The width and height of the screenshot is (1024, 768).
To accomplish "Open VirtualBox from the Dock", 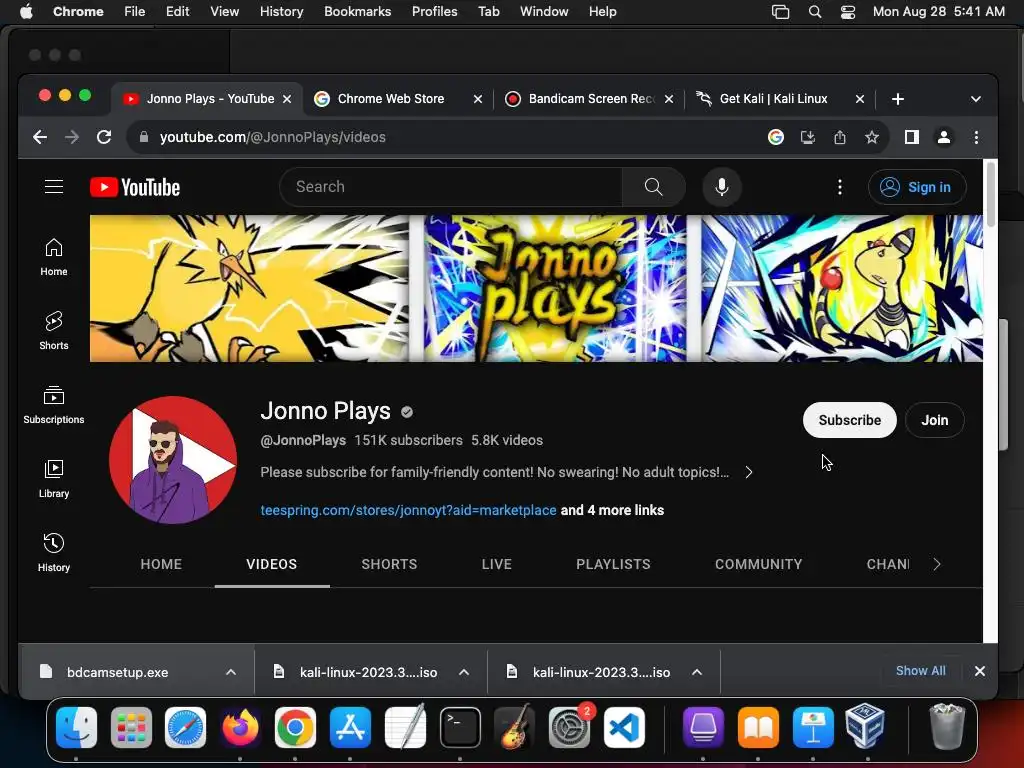I will point(865,726).
